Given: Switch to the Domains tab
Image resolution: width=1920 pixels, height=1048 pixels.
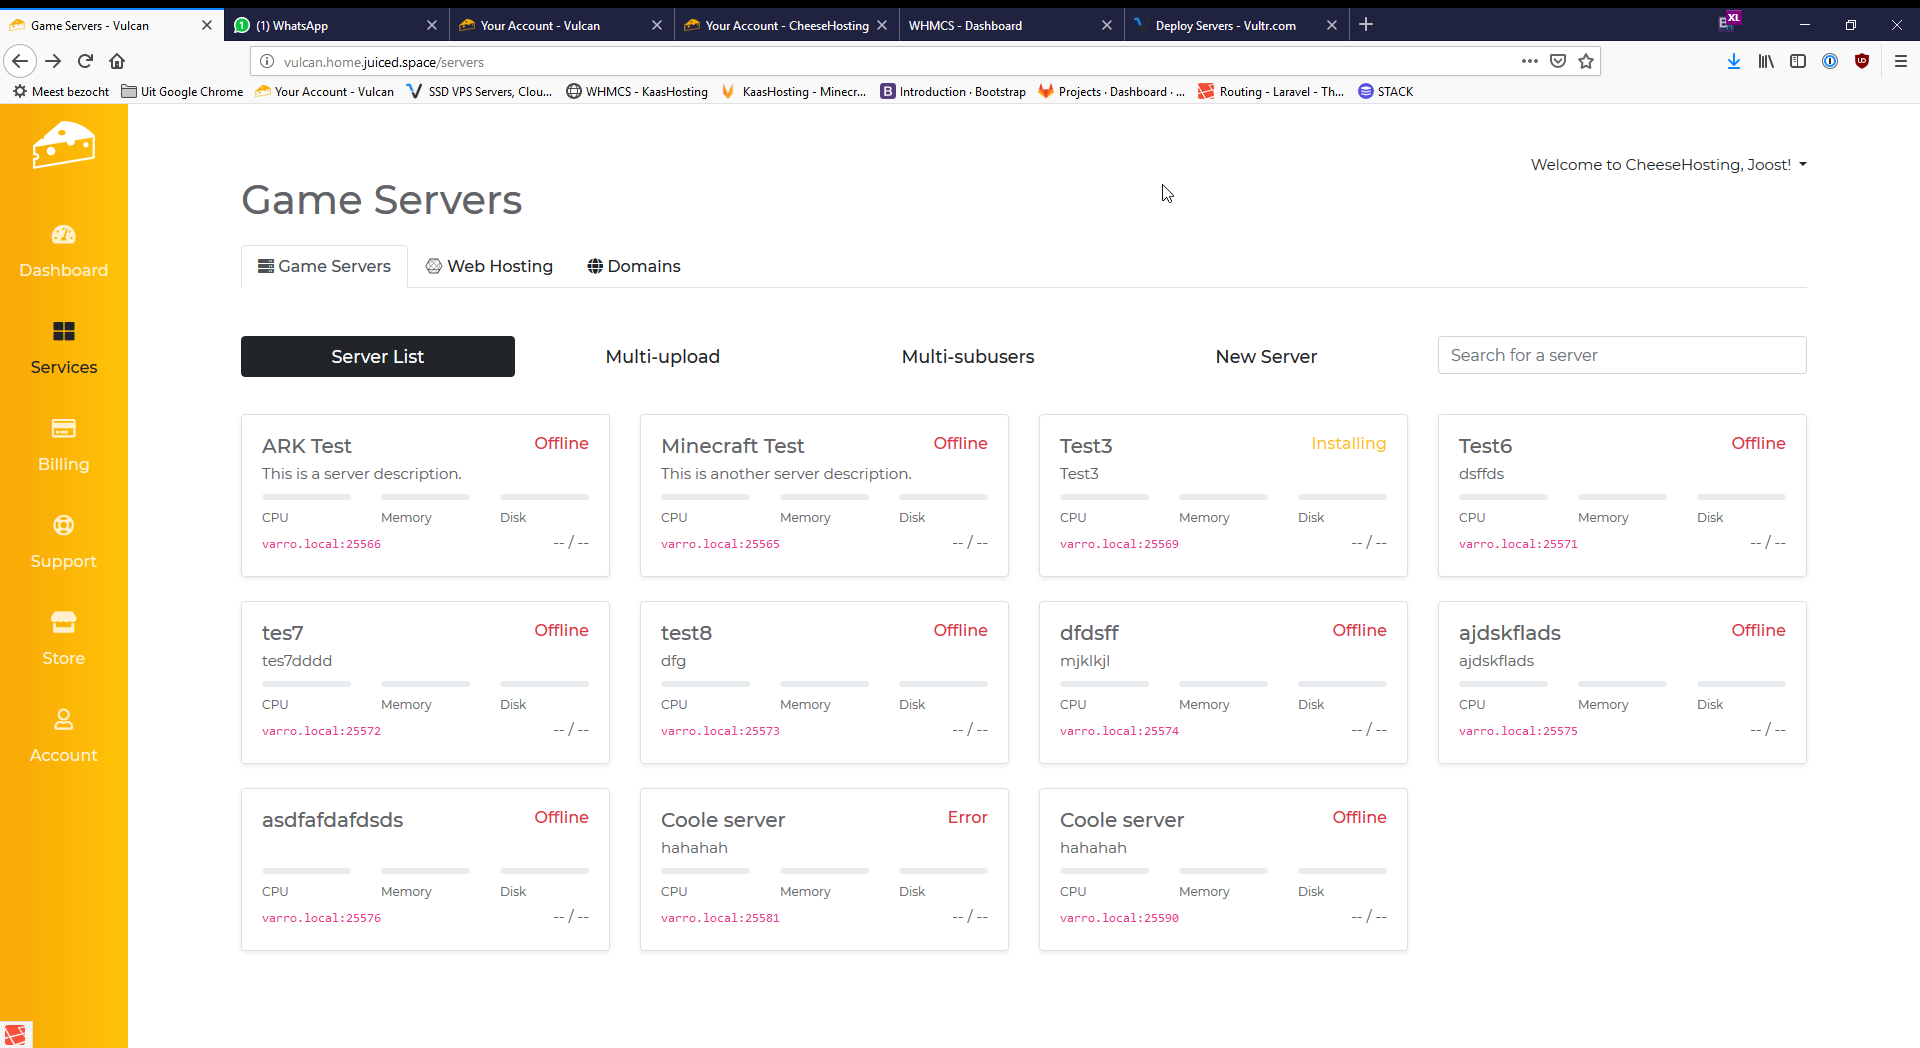Looking at the screenshot, I should 633,266.
